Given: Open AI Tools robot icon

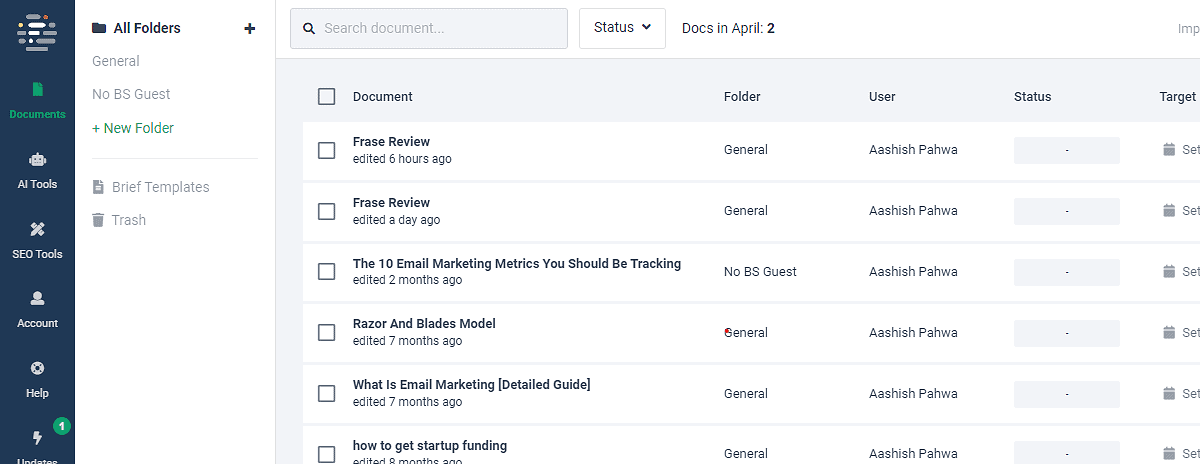Looking at the screenshot, I should (x=37, y=160).
